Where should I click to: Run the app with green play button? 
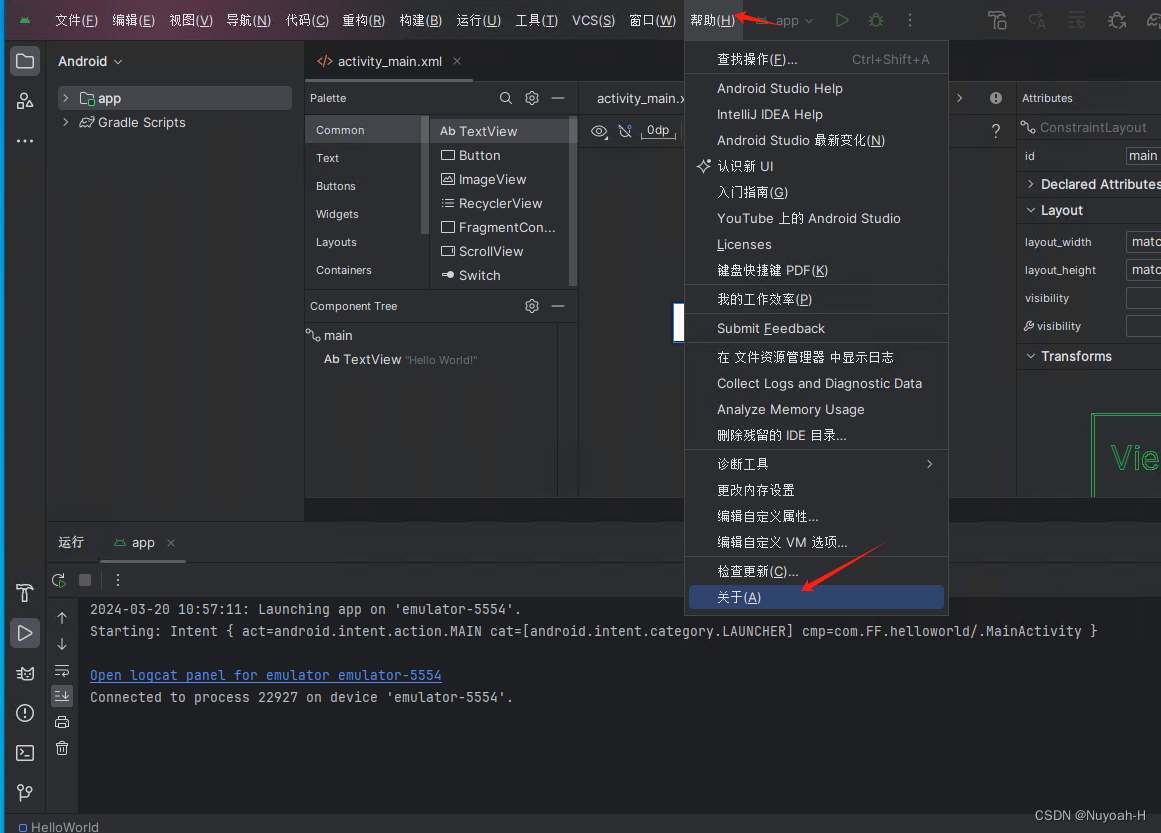(842, 20)
